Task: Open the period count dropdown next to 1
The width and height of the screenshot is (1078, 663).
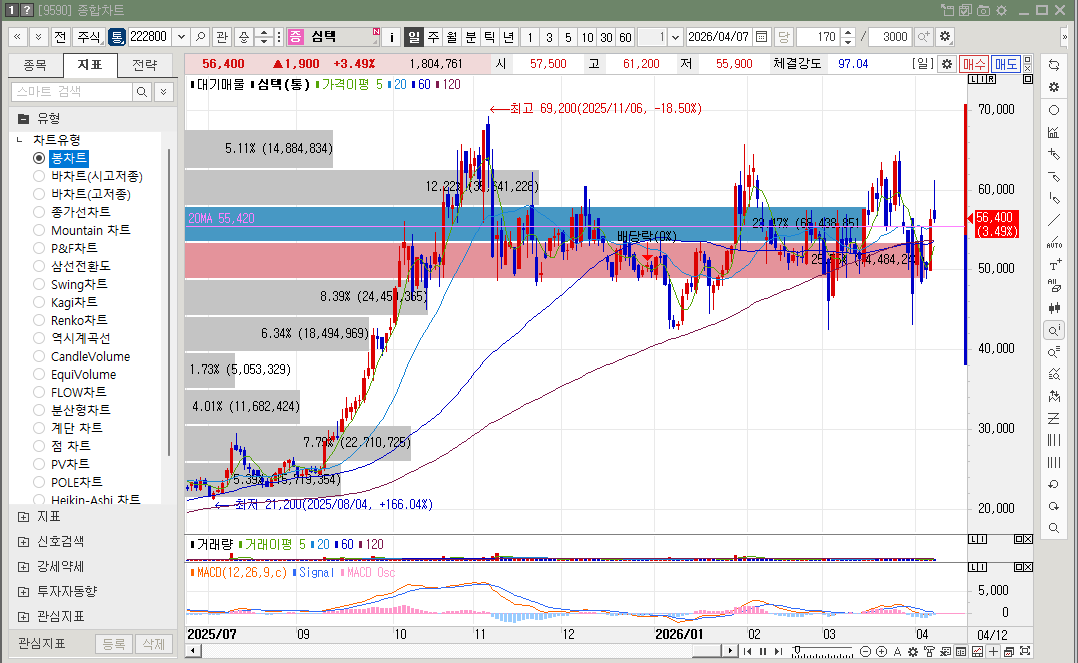Action: (x=675, y=36)
